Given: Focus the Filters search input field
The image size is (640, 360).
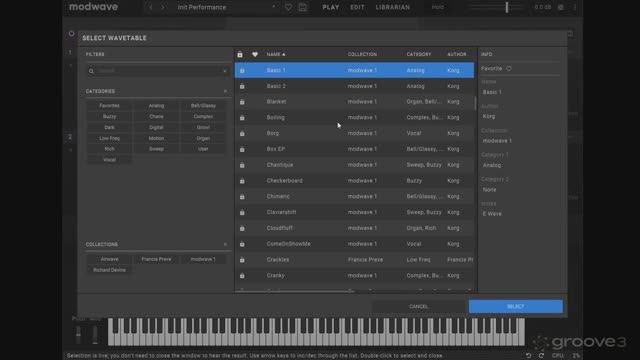Looking at the screenshot, I should click(x=159, y=71).
